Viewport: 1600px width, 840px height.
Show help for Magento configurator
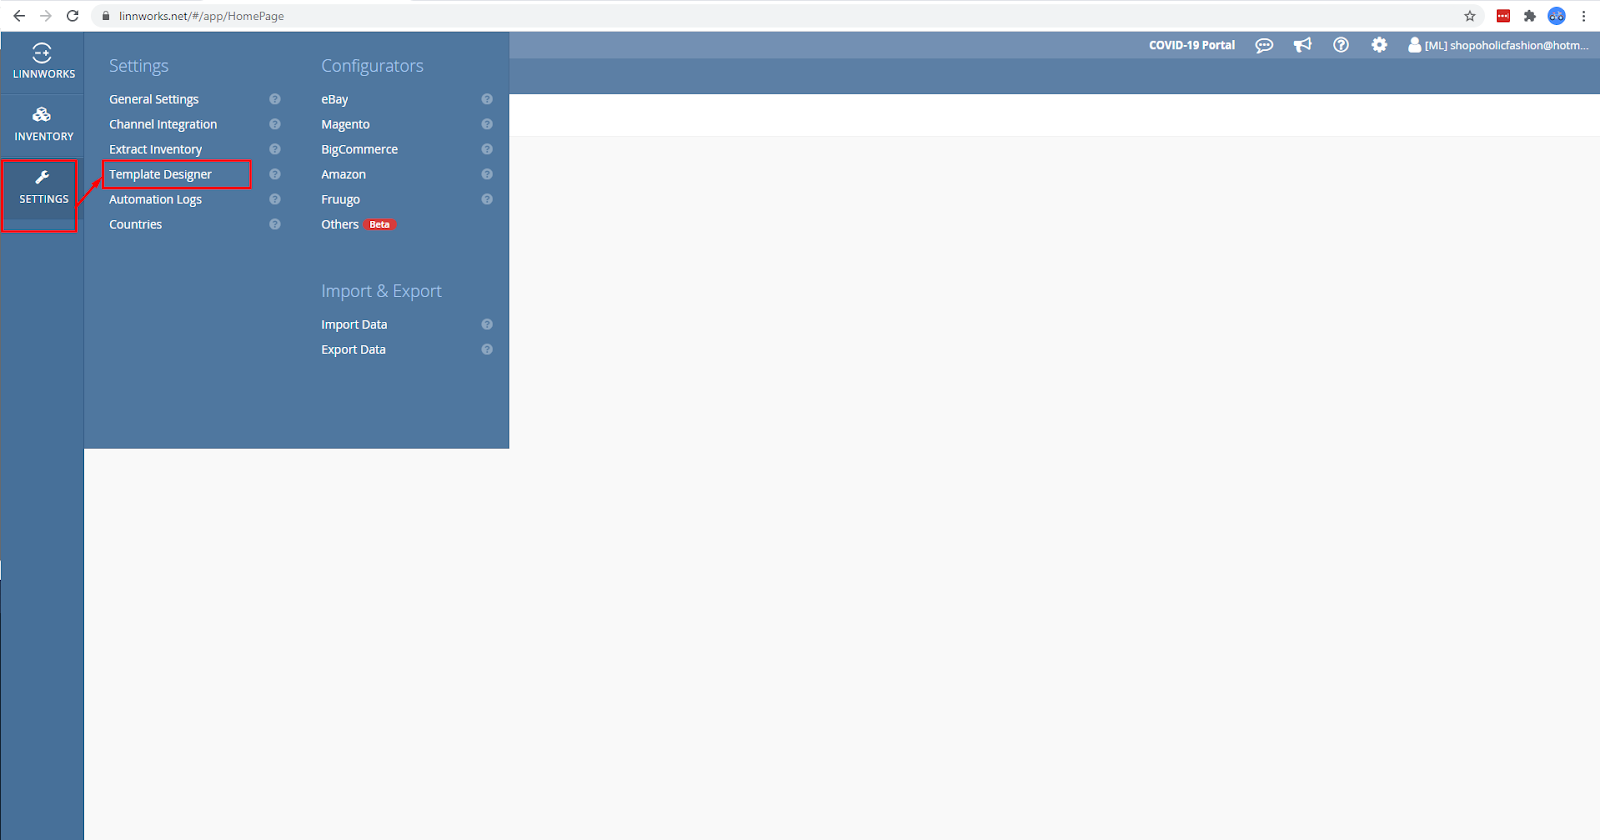click(x=487, y=124)
